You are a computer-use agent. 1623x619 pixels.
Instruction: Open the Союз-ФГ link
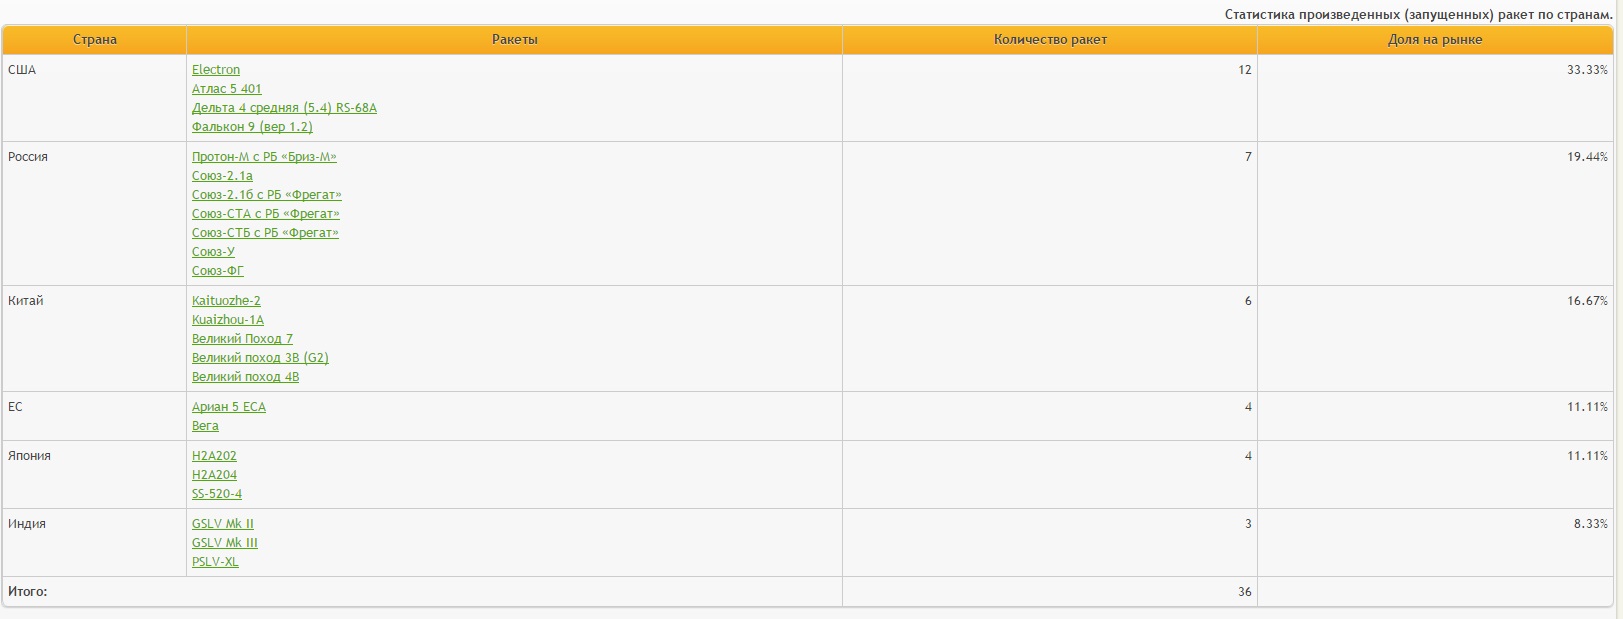[217, 271]
